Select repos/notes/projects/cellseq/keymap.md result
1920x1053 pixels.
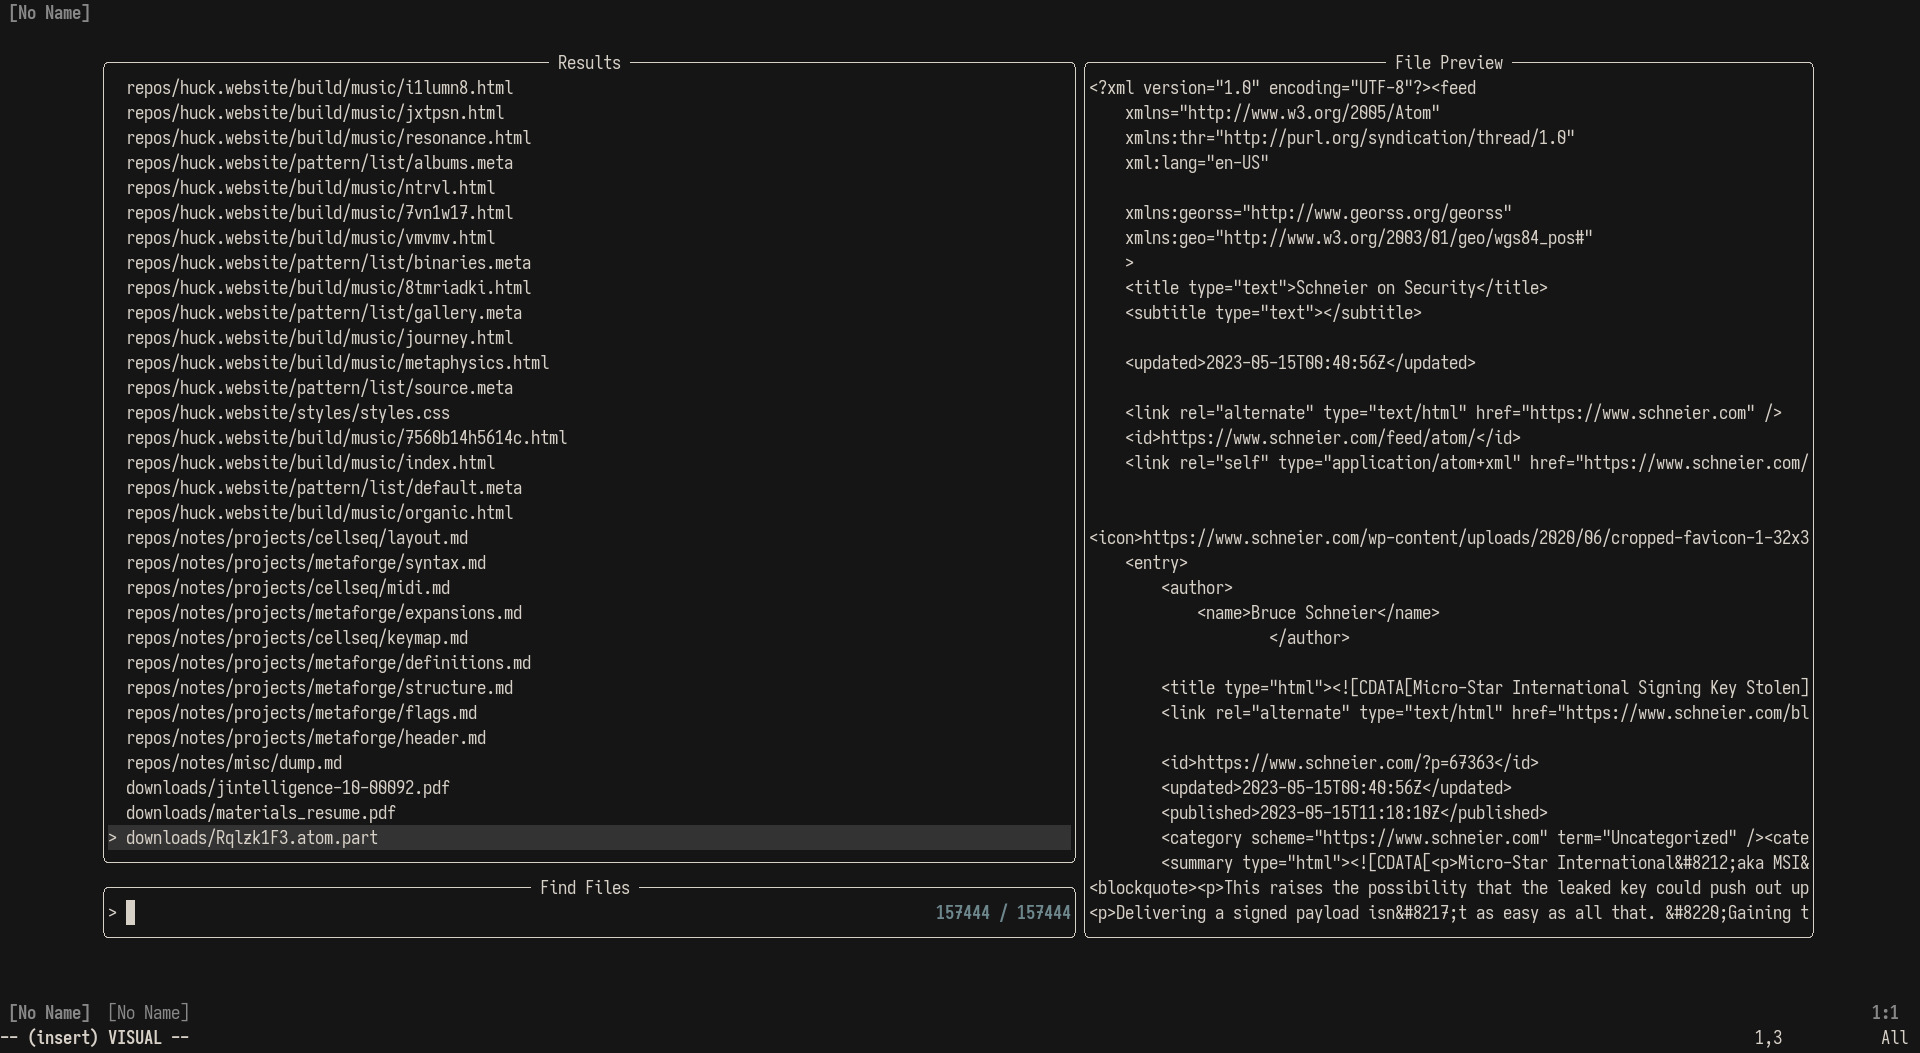click(589, 638)
